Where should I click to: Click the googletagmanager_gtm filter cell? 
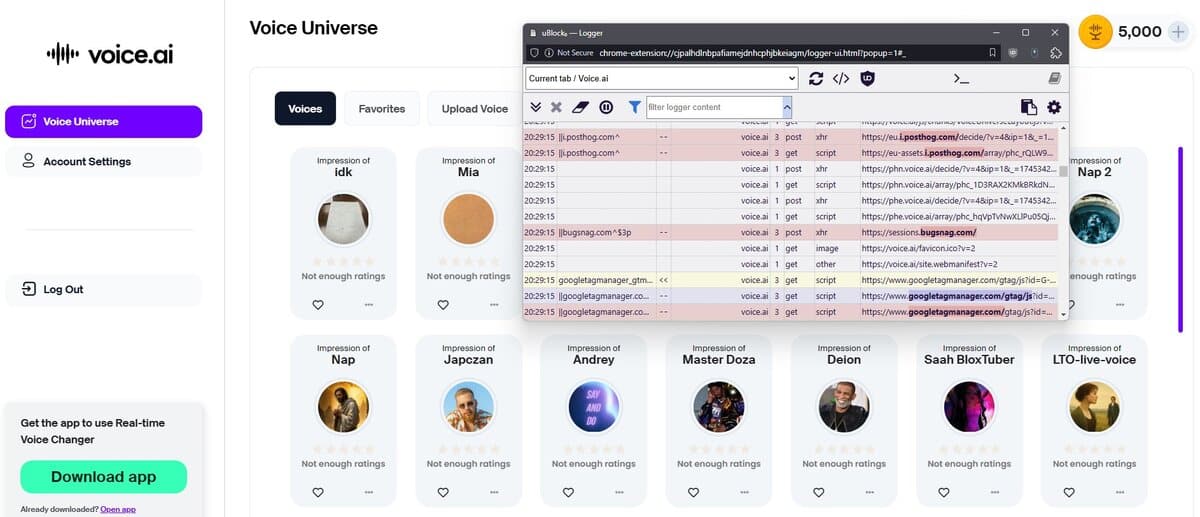point(605,281)
